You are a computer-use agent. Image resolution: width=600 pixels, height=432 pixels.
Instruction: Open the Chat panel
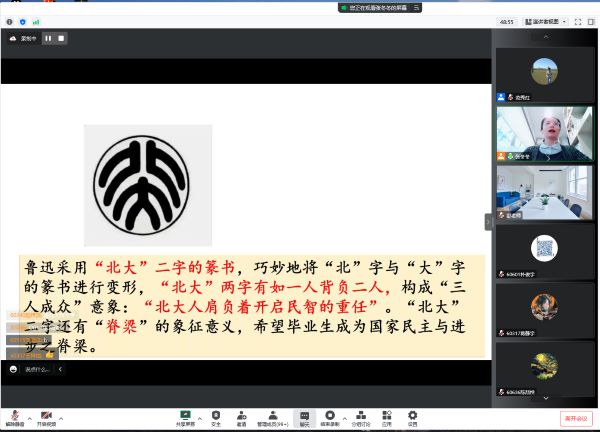302,416
